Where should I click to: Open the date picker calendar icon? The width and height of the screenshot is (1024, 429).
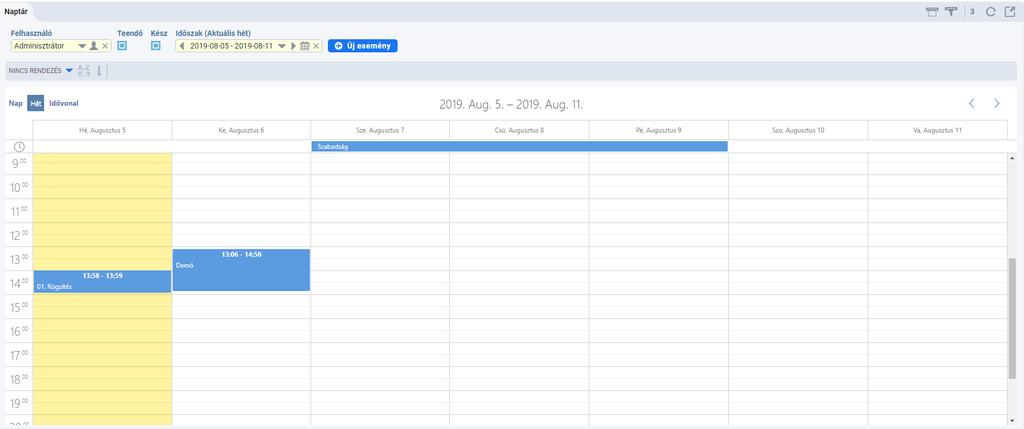(304, 46)
